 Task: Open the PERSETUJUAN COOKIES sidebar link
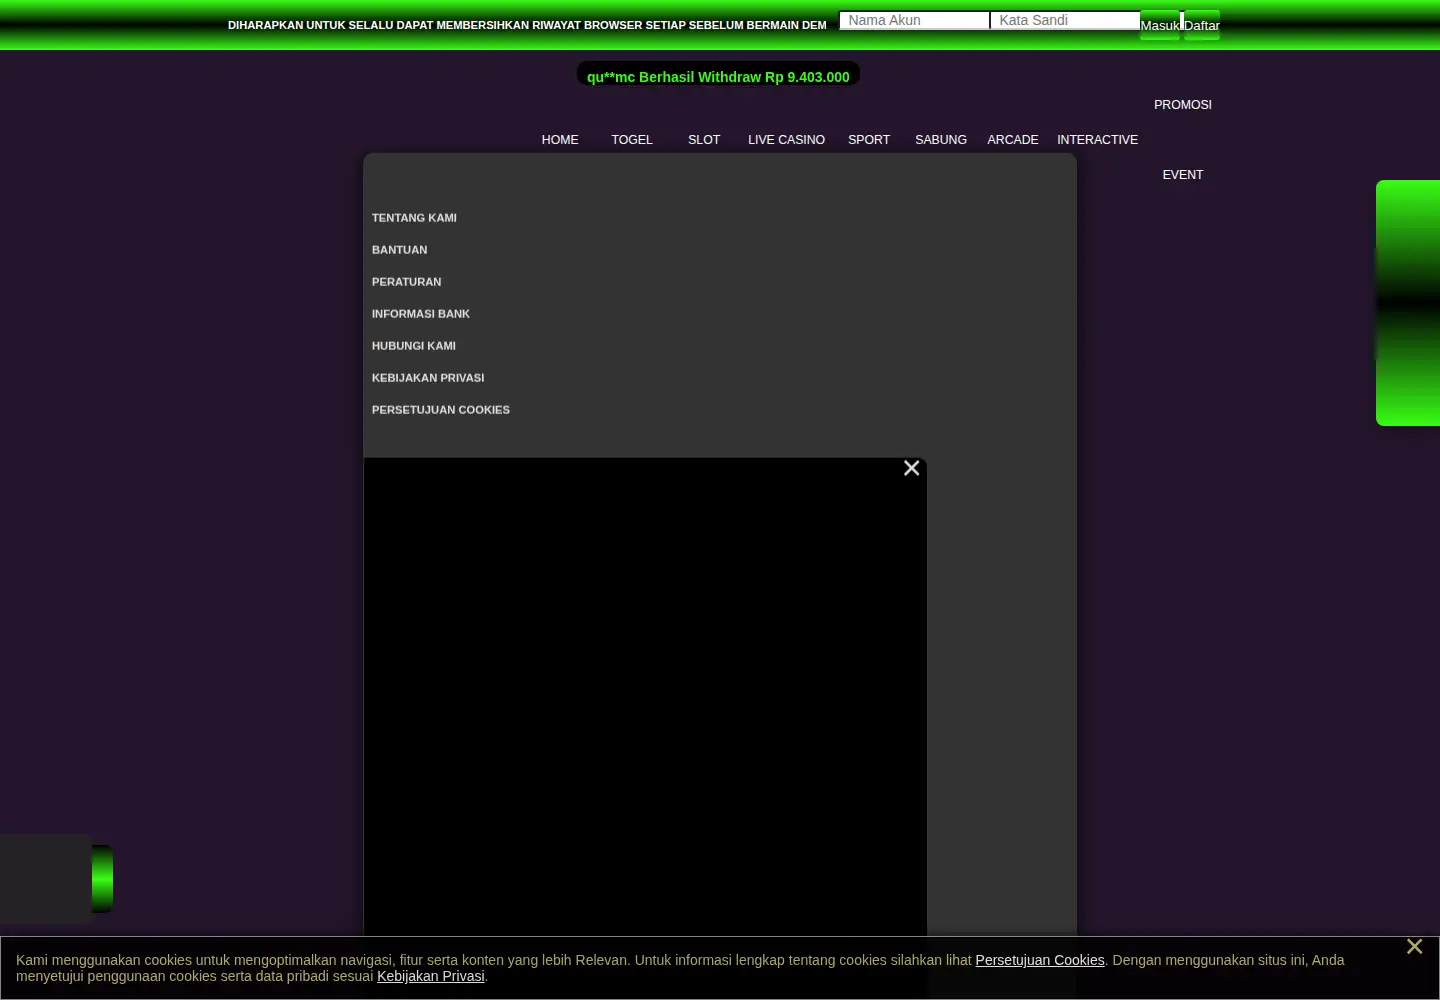coord(441,410)
